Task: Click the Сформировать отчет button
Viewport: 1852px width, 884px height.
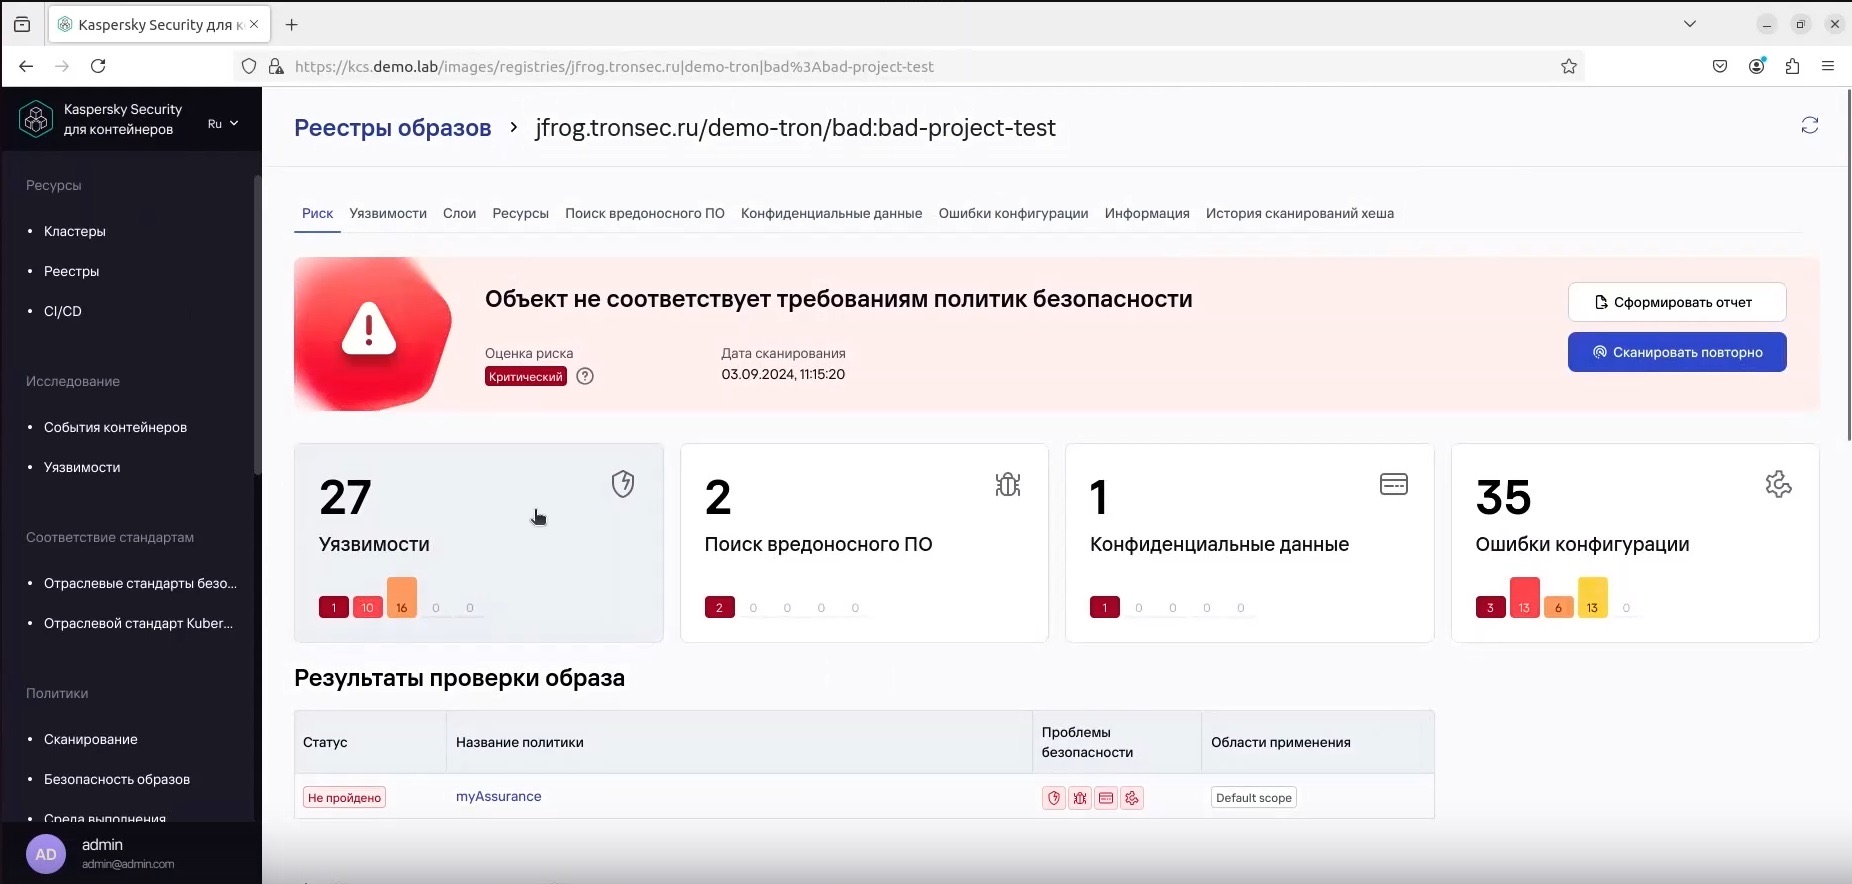Action: pos(1677,302)
